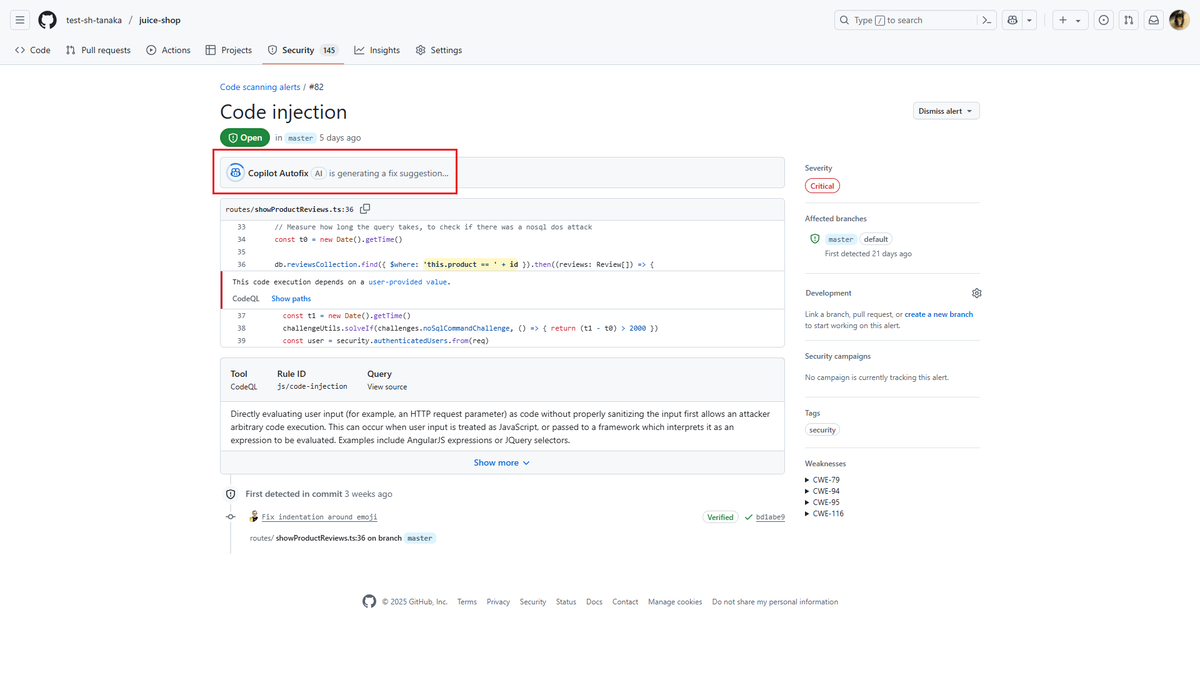The width and height of the screenshot is (1200, 675).
Task: Open the Dismiss alert dropdown
Action: pyautogui.click(x=946, y=111)
